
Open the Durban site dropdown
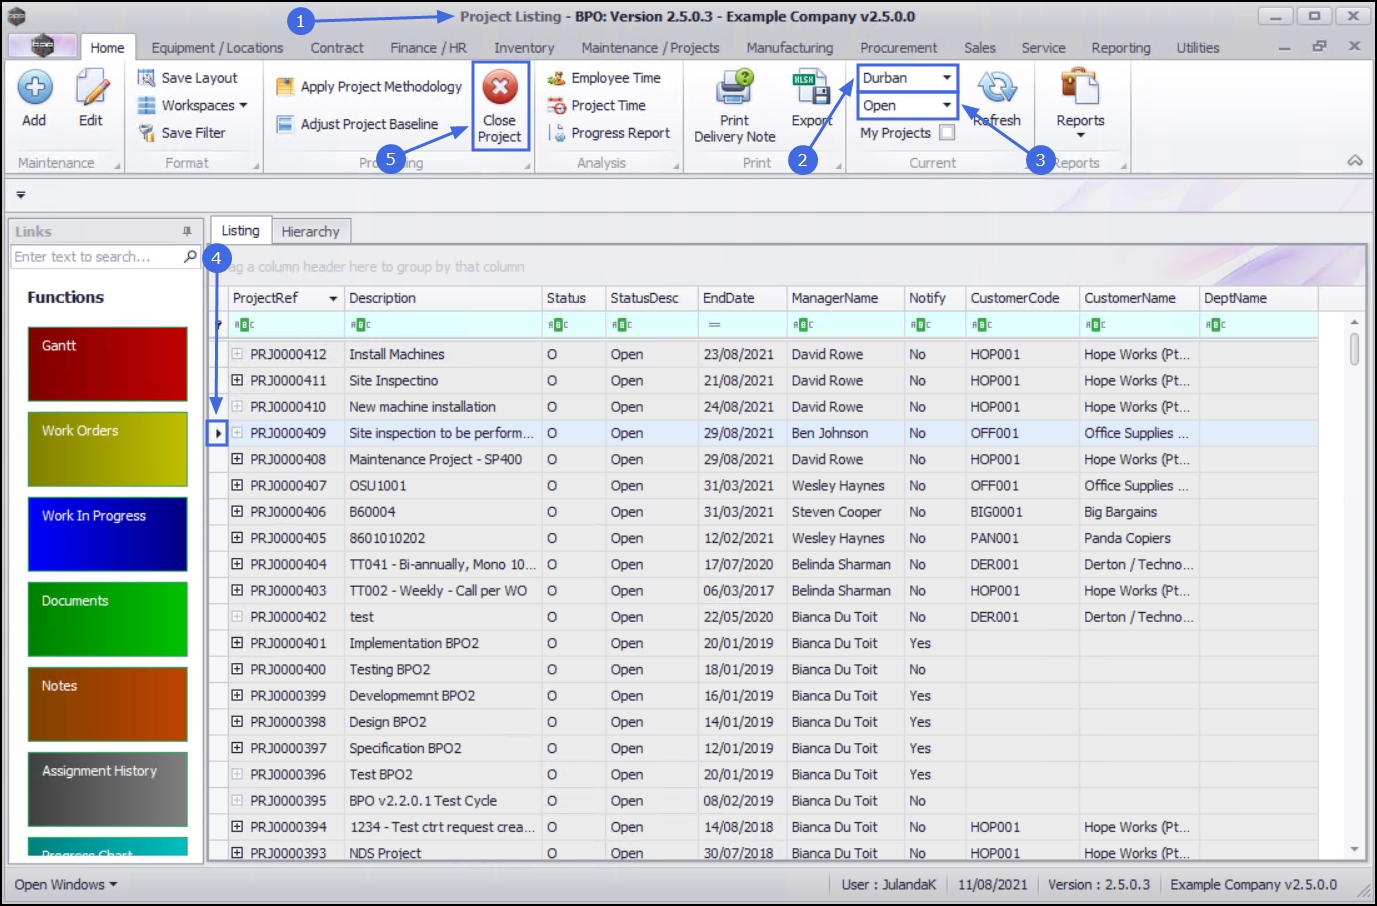946,78
